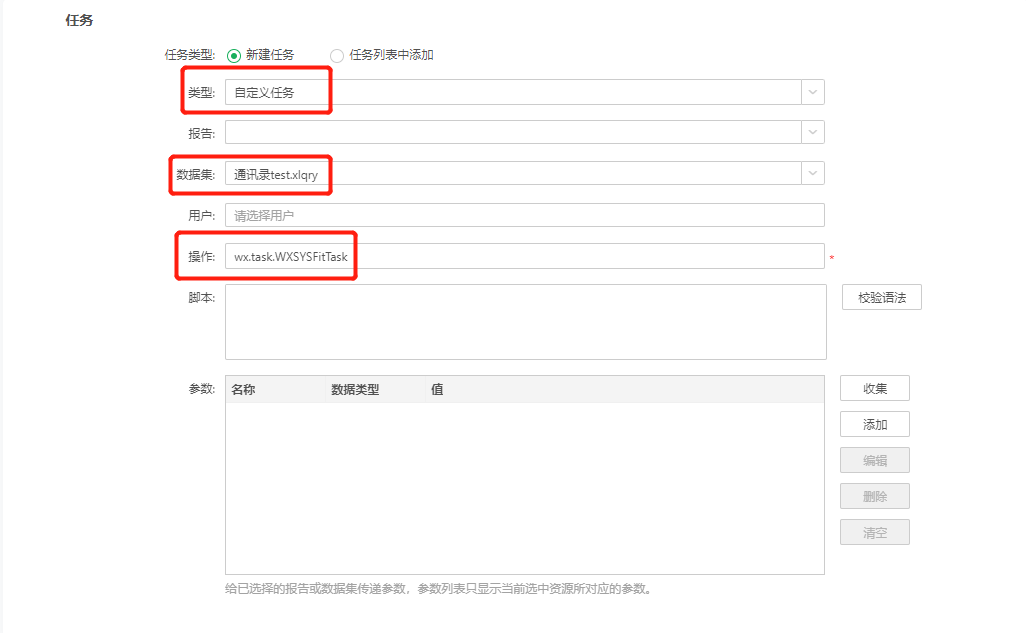Viewport: 1026px width, 633px height.
Task: Click the 报告 dropdown chevron arrow
Action: pyautogui.click(x=815, y=131)
